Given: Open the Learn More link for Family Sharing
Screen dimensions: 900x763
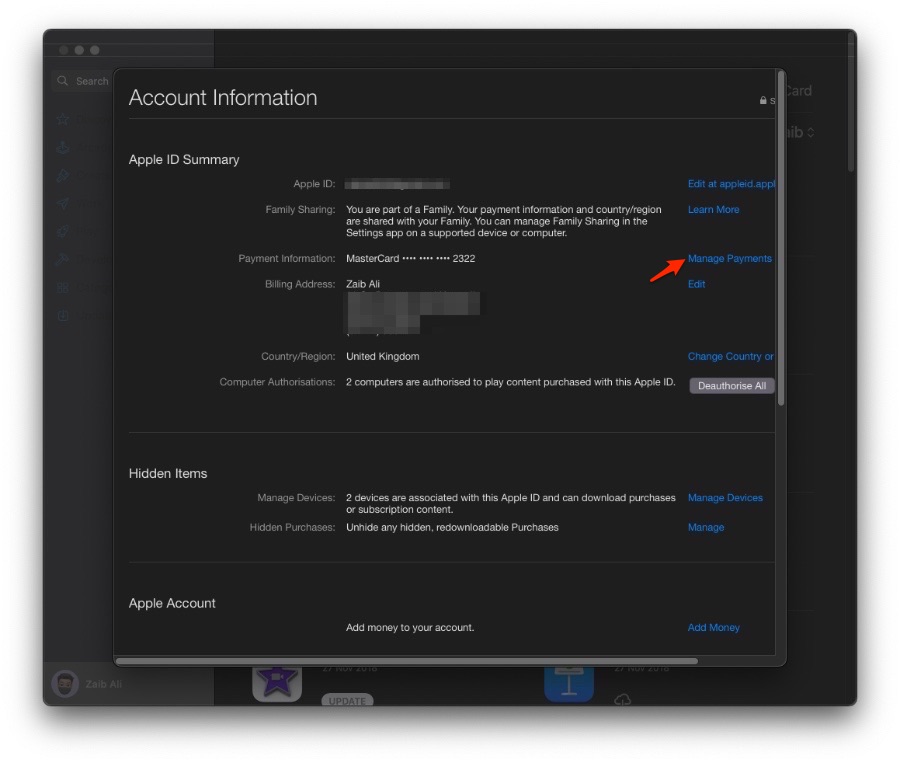Looking at the screenshot, I should click(713, 210).
